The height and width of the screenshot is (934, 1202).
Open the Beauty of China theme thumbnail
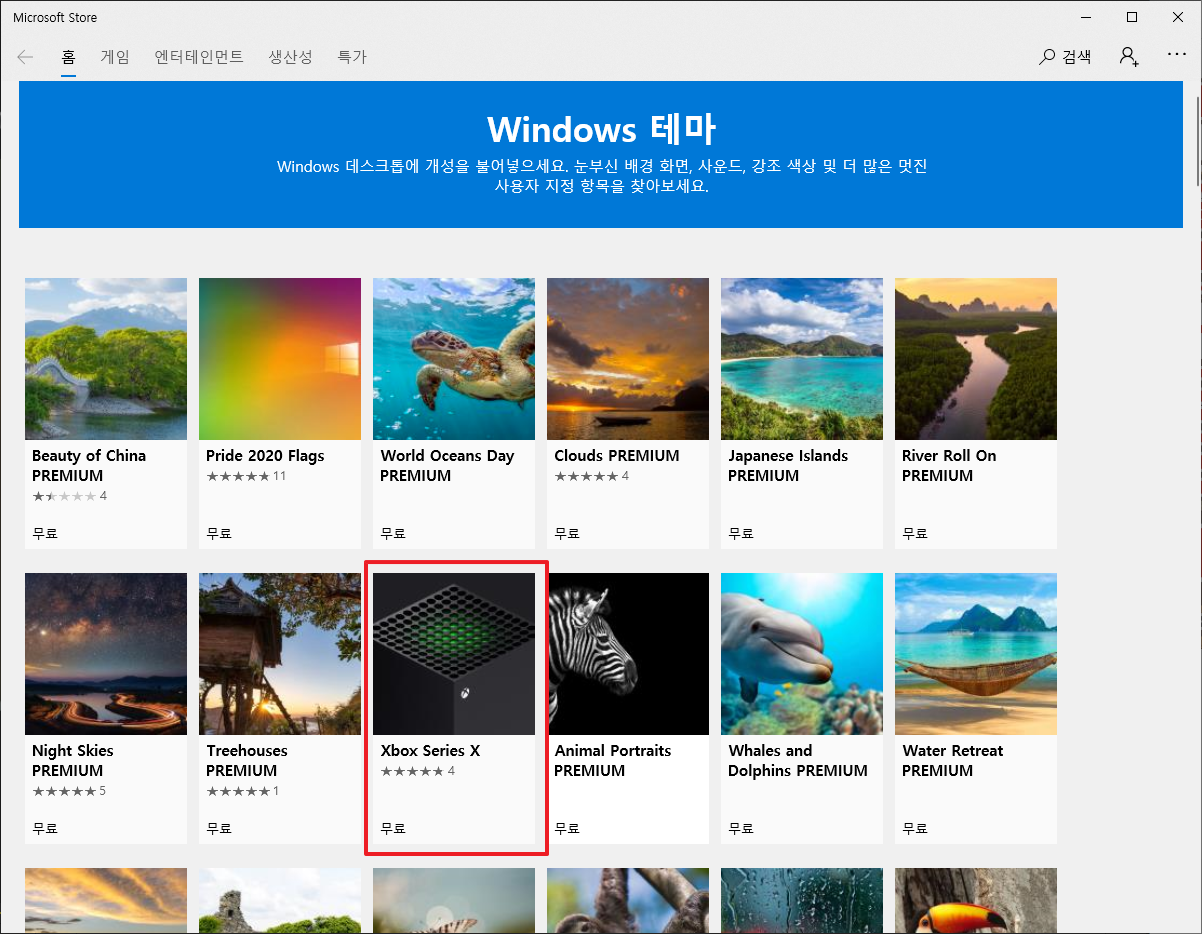tap(106, 359)
